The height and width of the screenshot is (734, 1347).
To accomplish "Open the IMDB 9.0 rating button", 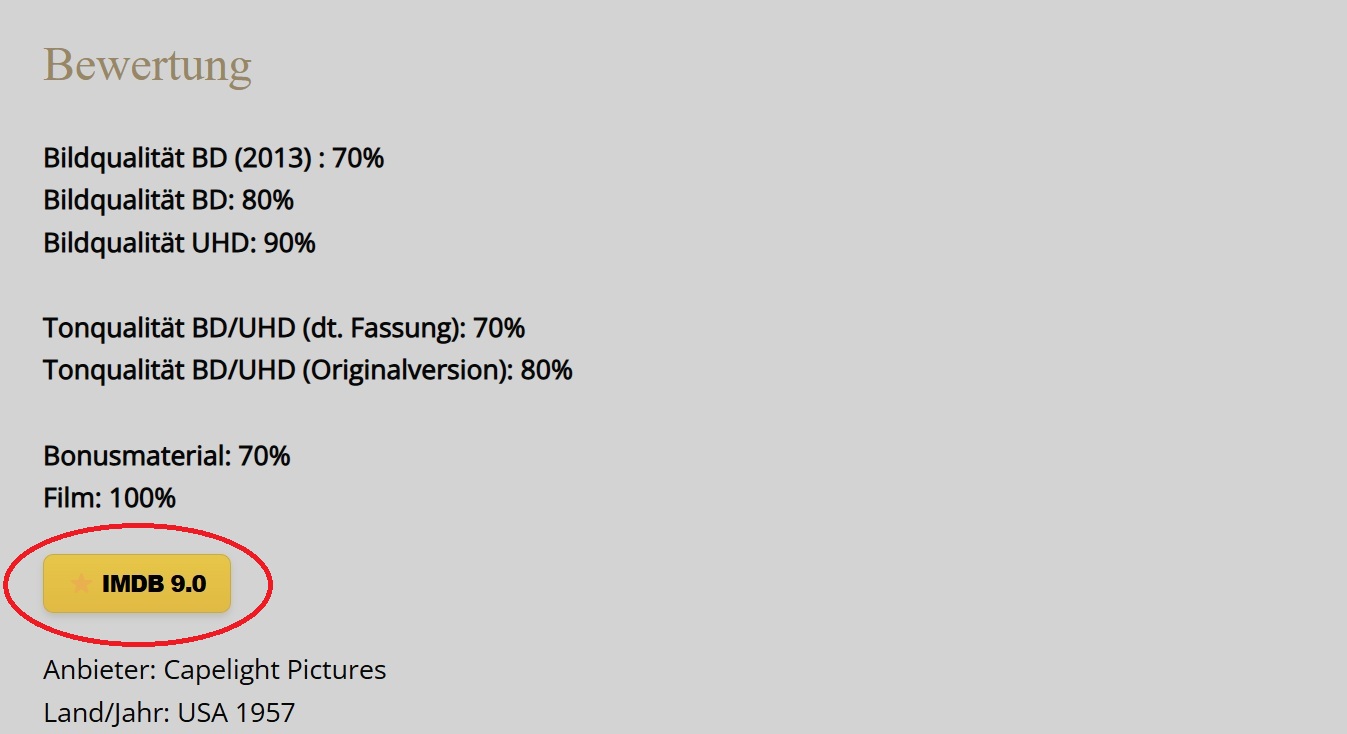I will pos(137,583).
